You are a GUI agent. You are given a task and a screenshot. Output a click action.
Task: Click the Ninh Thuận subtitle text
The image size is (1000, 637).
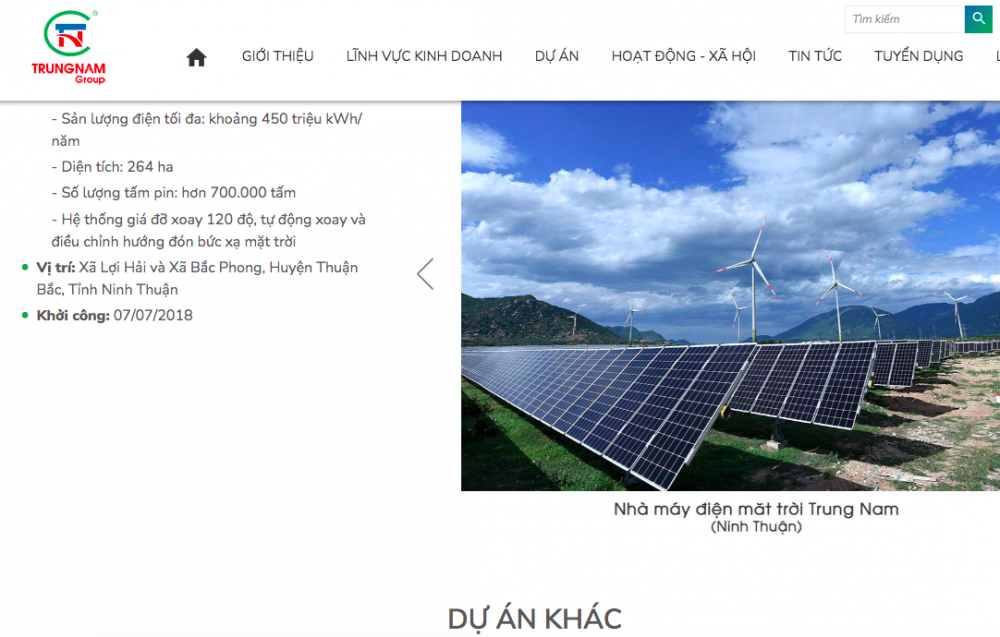click(756, 526)
